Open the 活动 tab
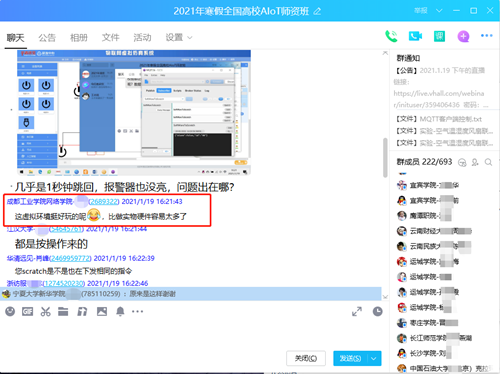The image size is (500, 374). [x=142, y=38]
